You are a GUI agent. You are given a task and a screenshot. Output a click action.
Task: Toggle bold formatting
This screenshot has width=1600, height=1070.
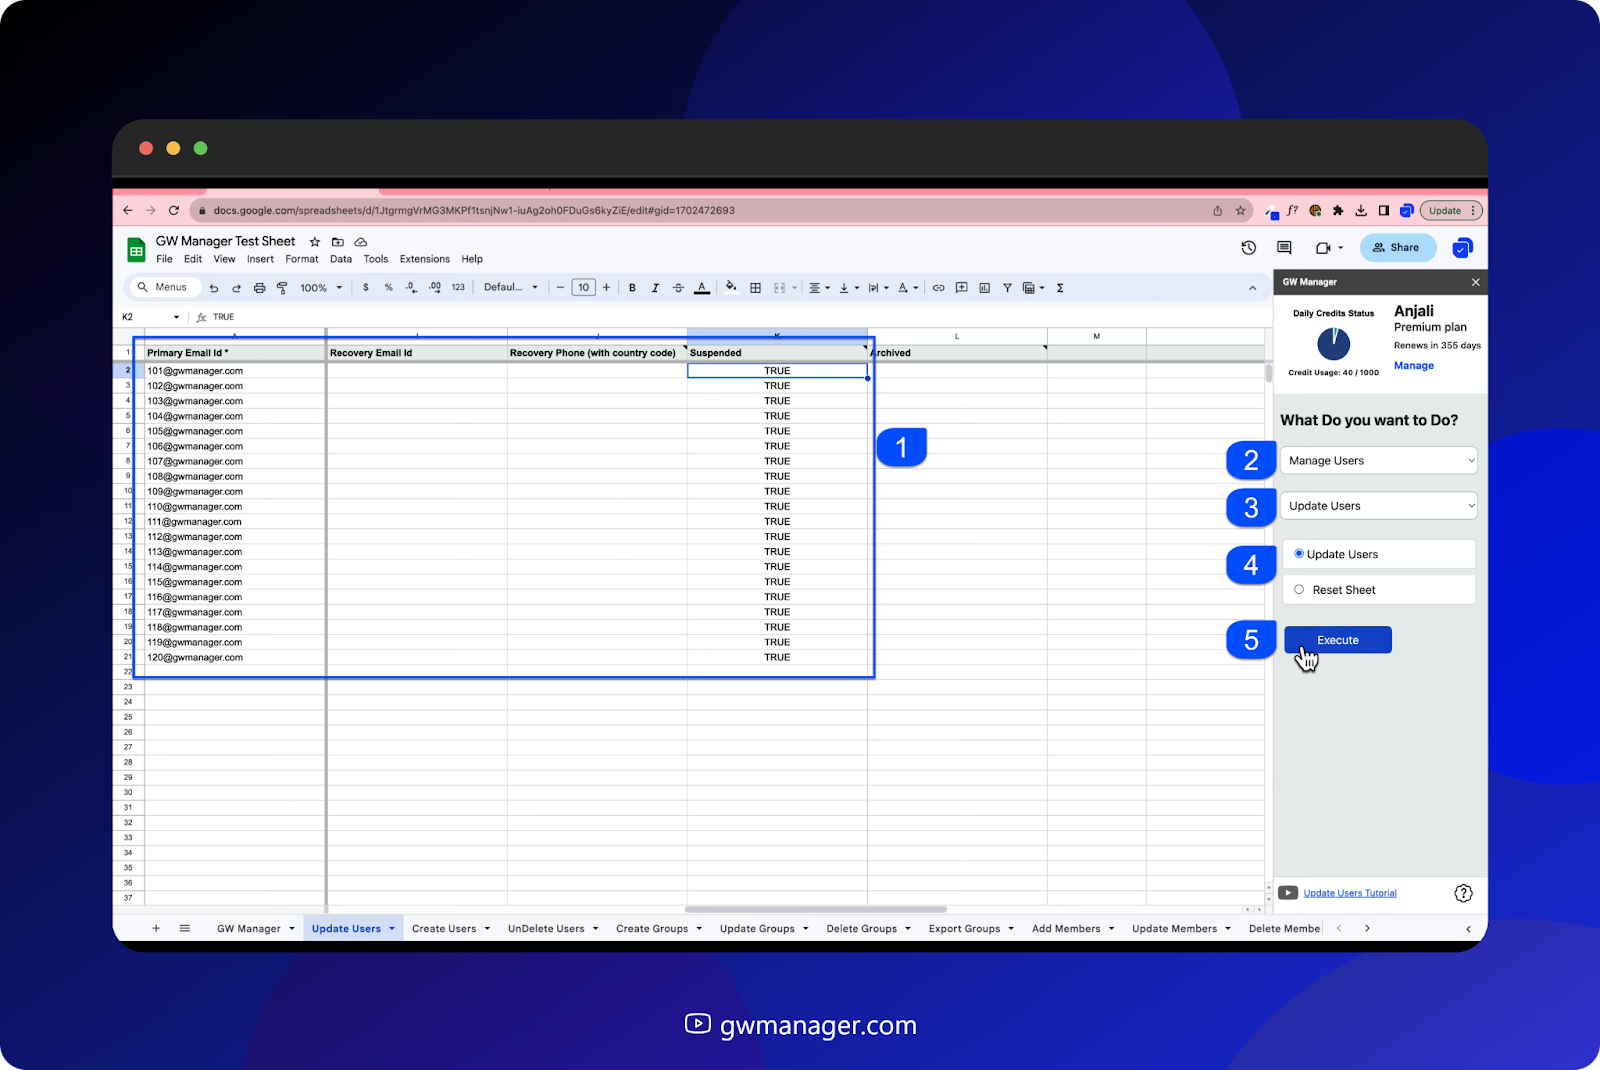click(632, 288)
